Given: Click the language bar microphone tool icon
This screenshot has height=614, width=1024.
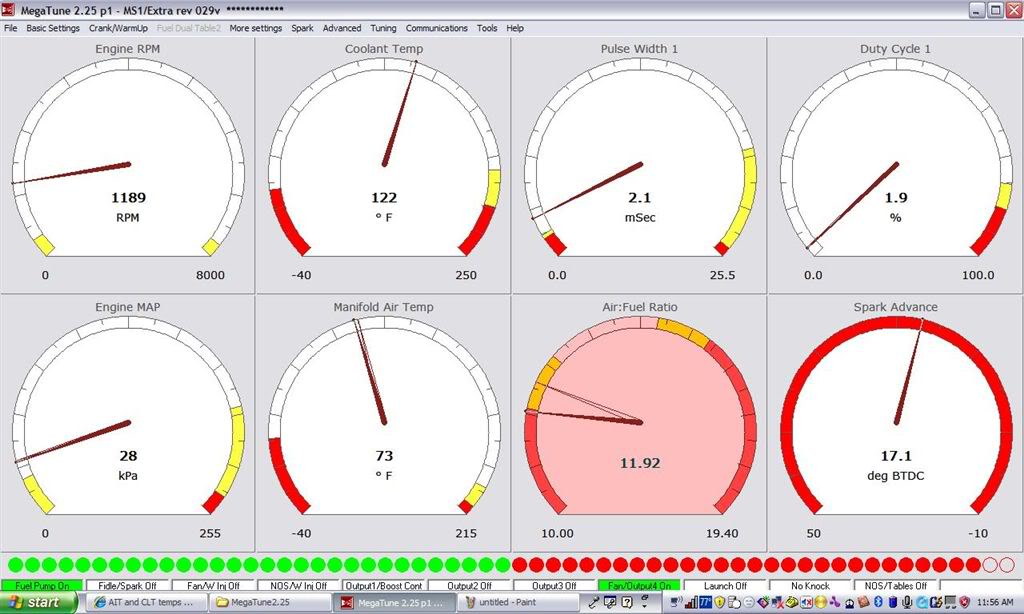Looking at the screenshot, I should (594, 602).
